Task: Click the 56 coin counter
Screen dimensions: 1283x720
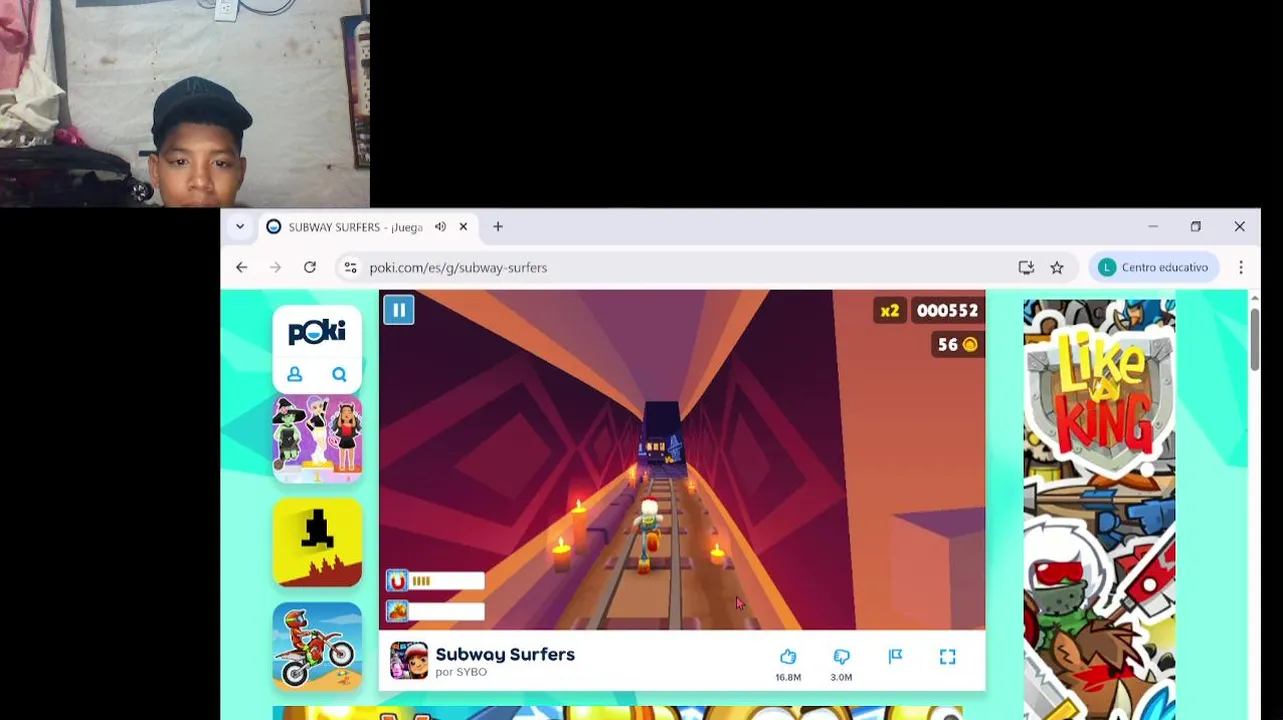Action: tap(958, 345)
